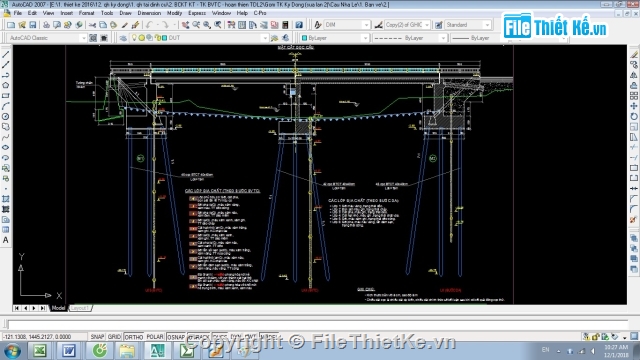Toggle POLAR tracking in status bar
The width and height of the screenshot is (640, 360).
(x=155, y=337)
